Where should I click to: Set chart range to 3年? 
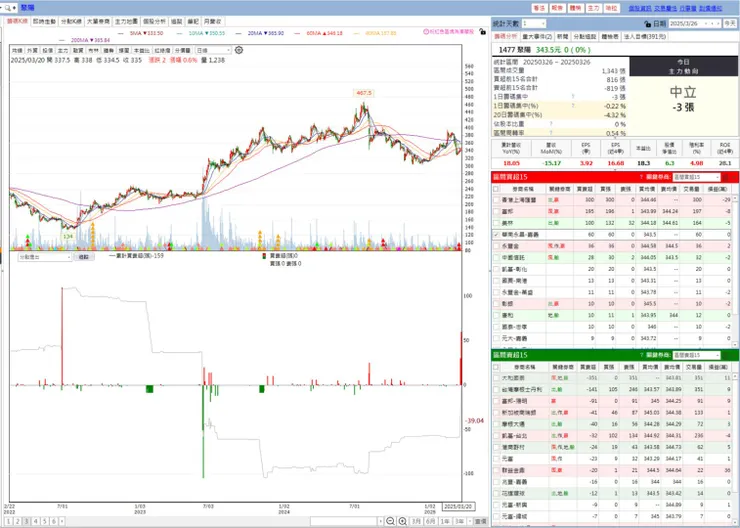point(459,521)
